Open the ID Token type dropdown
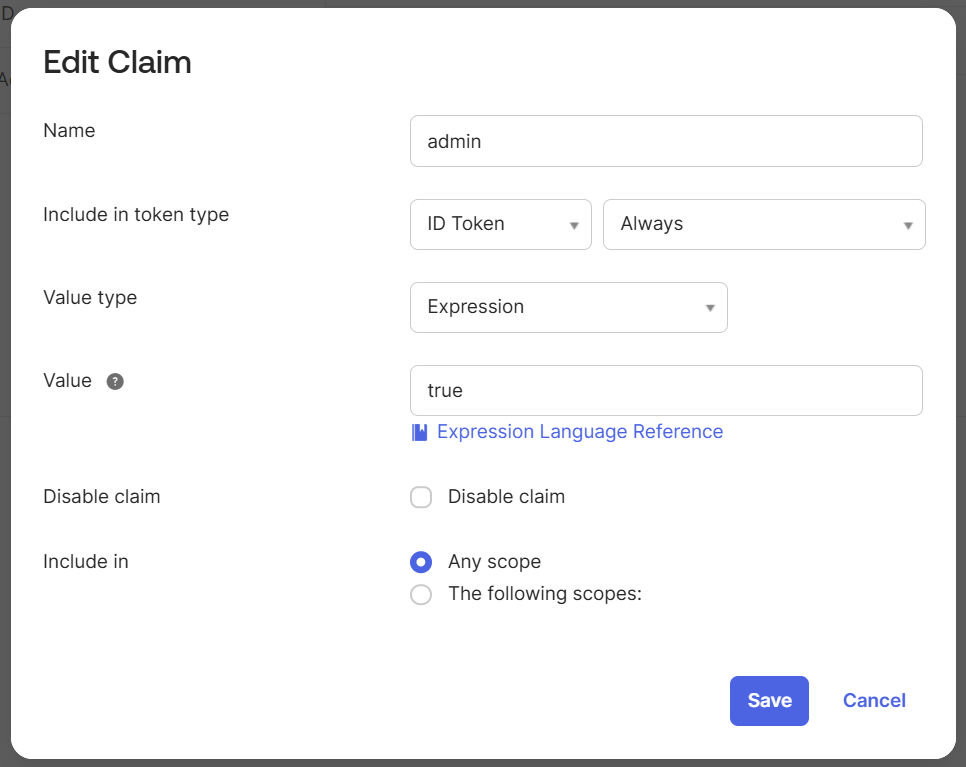 pyautogui.click(x=501, y=224)
